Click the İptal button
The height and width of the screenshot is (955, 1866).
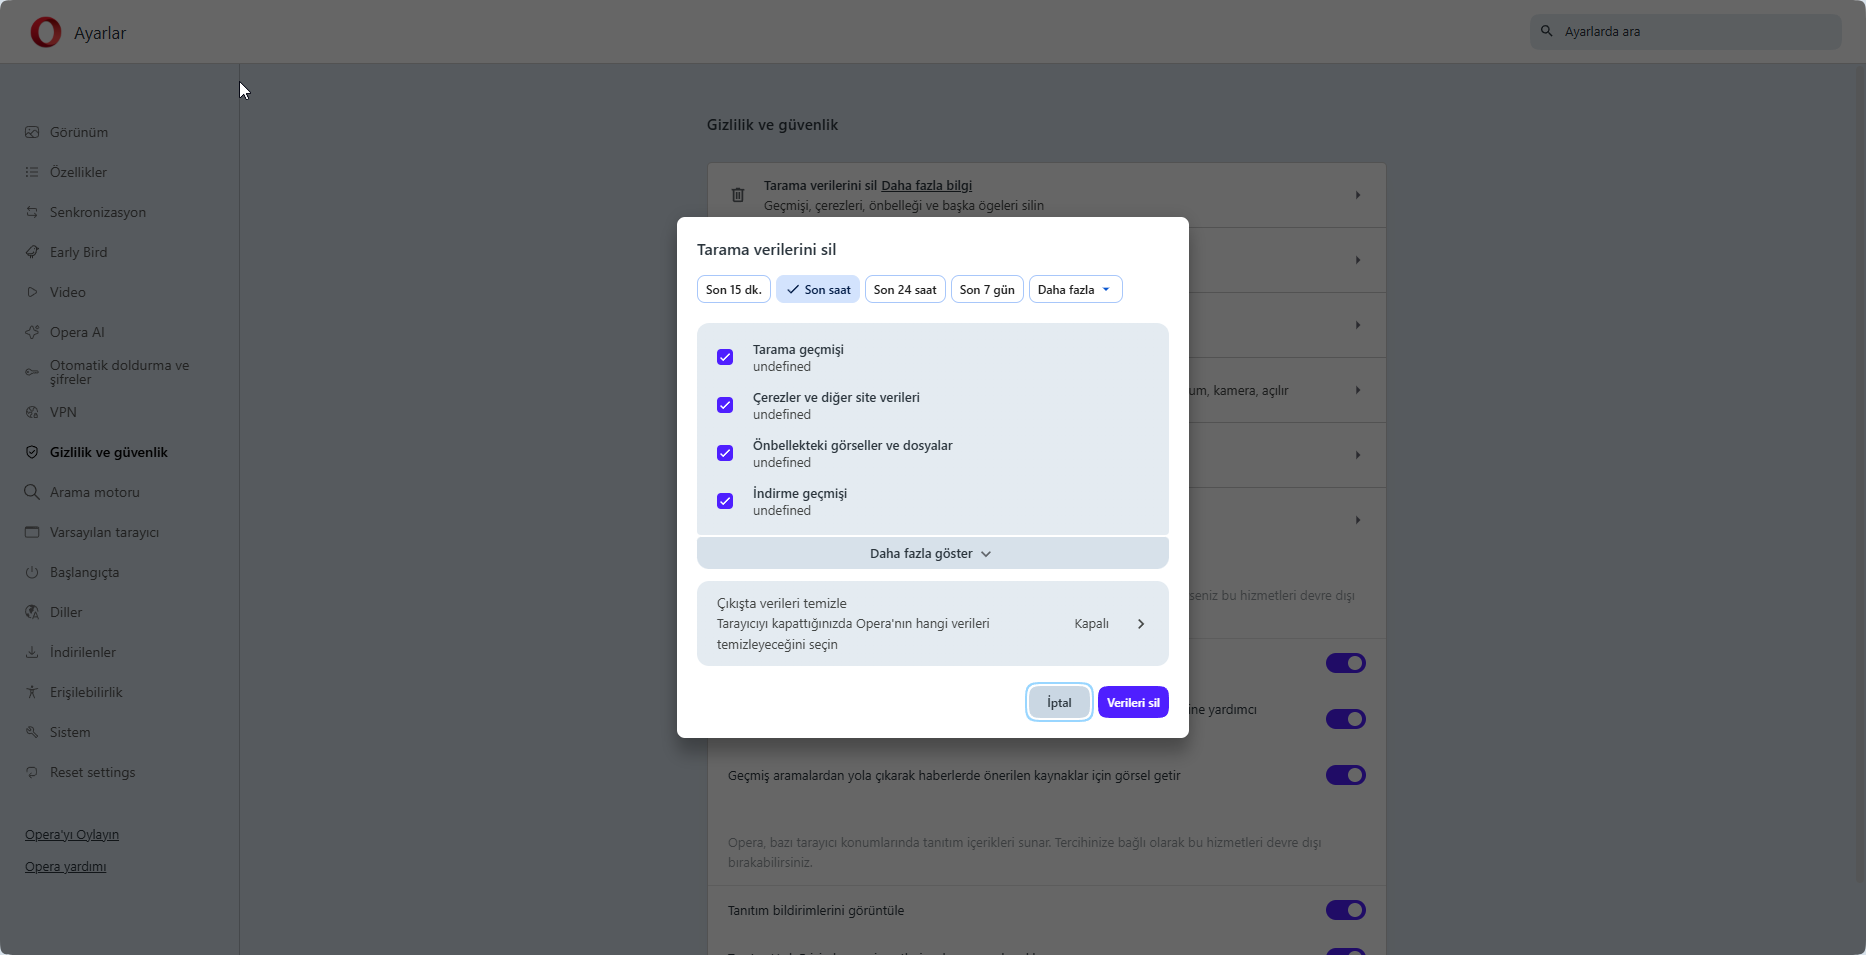point(1059,702)
